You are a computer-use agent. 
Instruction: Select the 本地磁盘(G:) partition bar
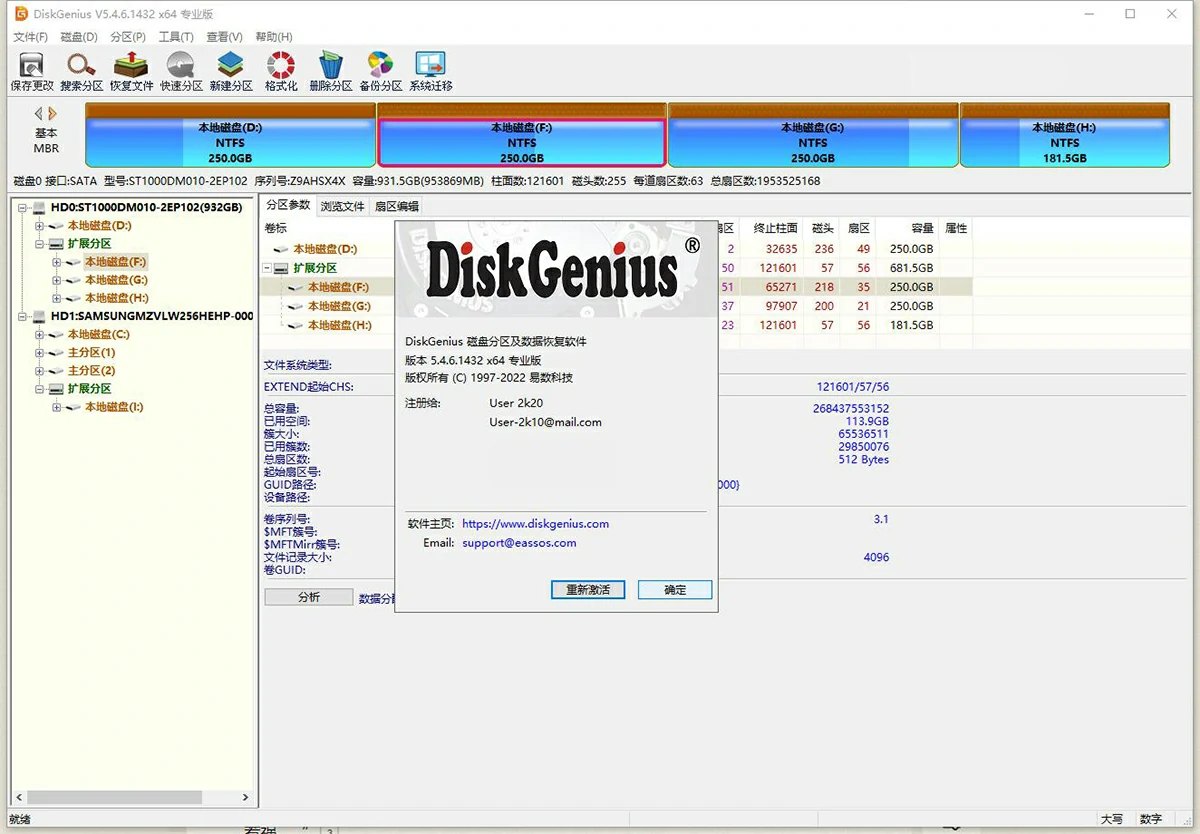[812, 135]
